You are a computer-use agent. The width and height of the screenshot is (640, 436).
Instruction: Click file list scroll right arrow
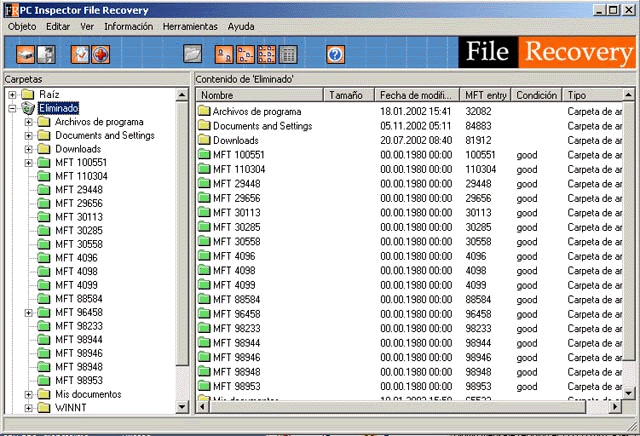(x=616, y=407)
